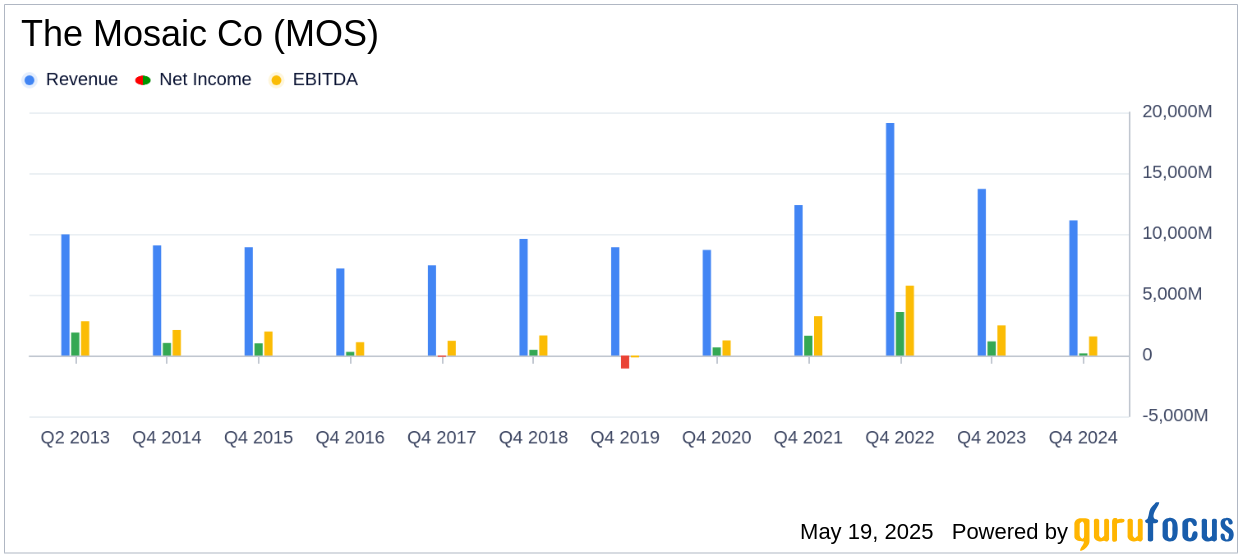Select the Q4 2021 EBITDA bar

818,336
